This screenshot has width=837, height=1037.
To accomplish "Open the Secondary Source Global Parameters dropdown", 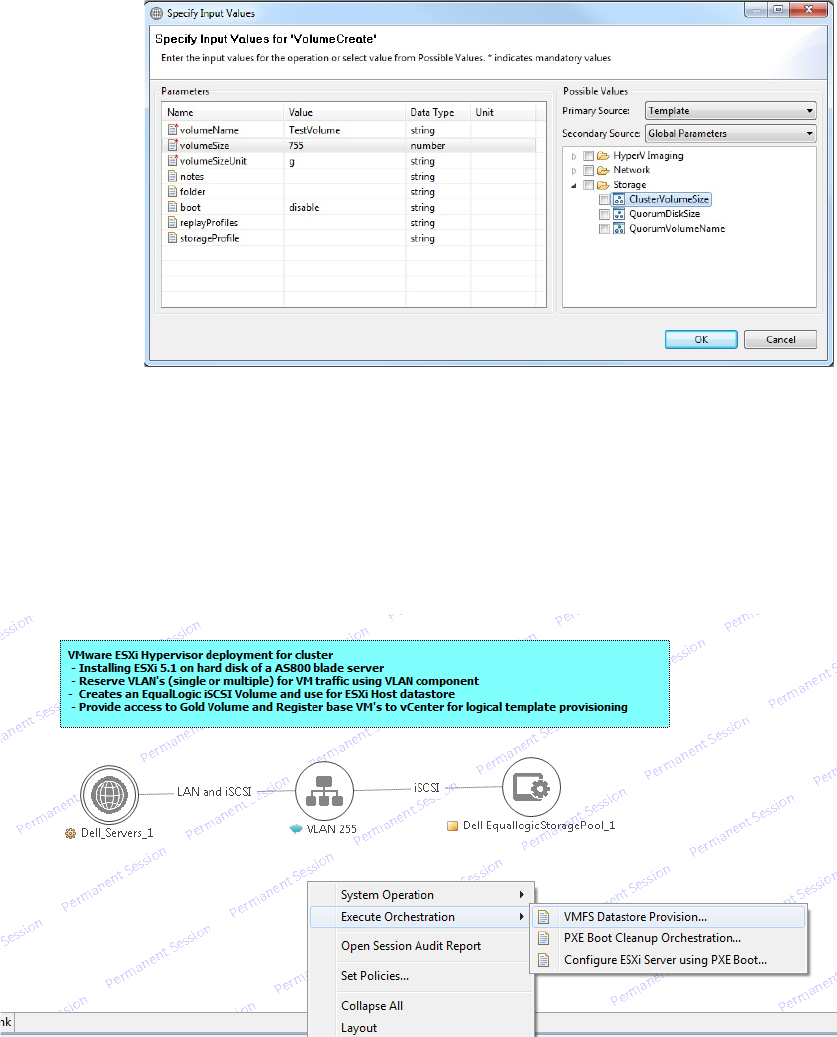I will [x=730, y=133].
